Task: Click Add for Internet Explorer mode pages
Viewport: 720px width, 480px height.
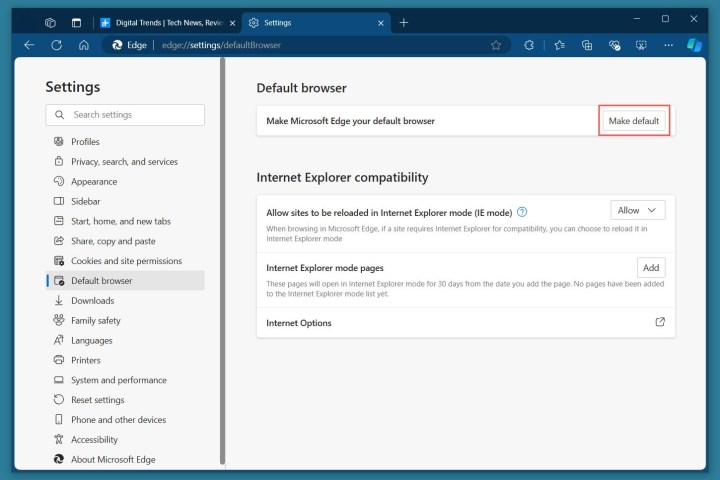Action: point(651,267)
